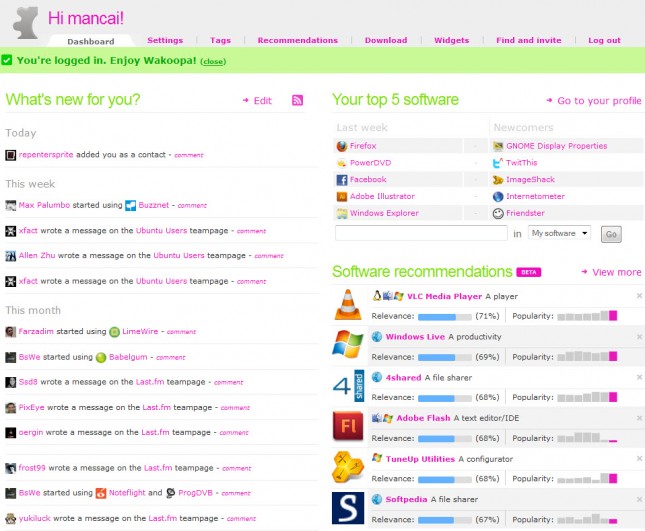Dismiss the Softpedia recommendation
Screen dimensions: 645x531
[639, 499]
